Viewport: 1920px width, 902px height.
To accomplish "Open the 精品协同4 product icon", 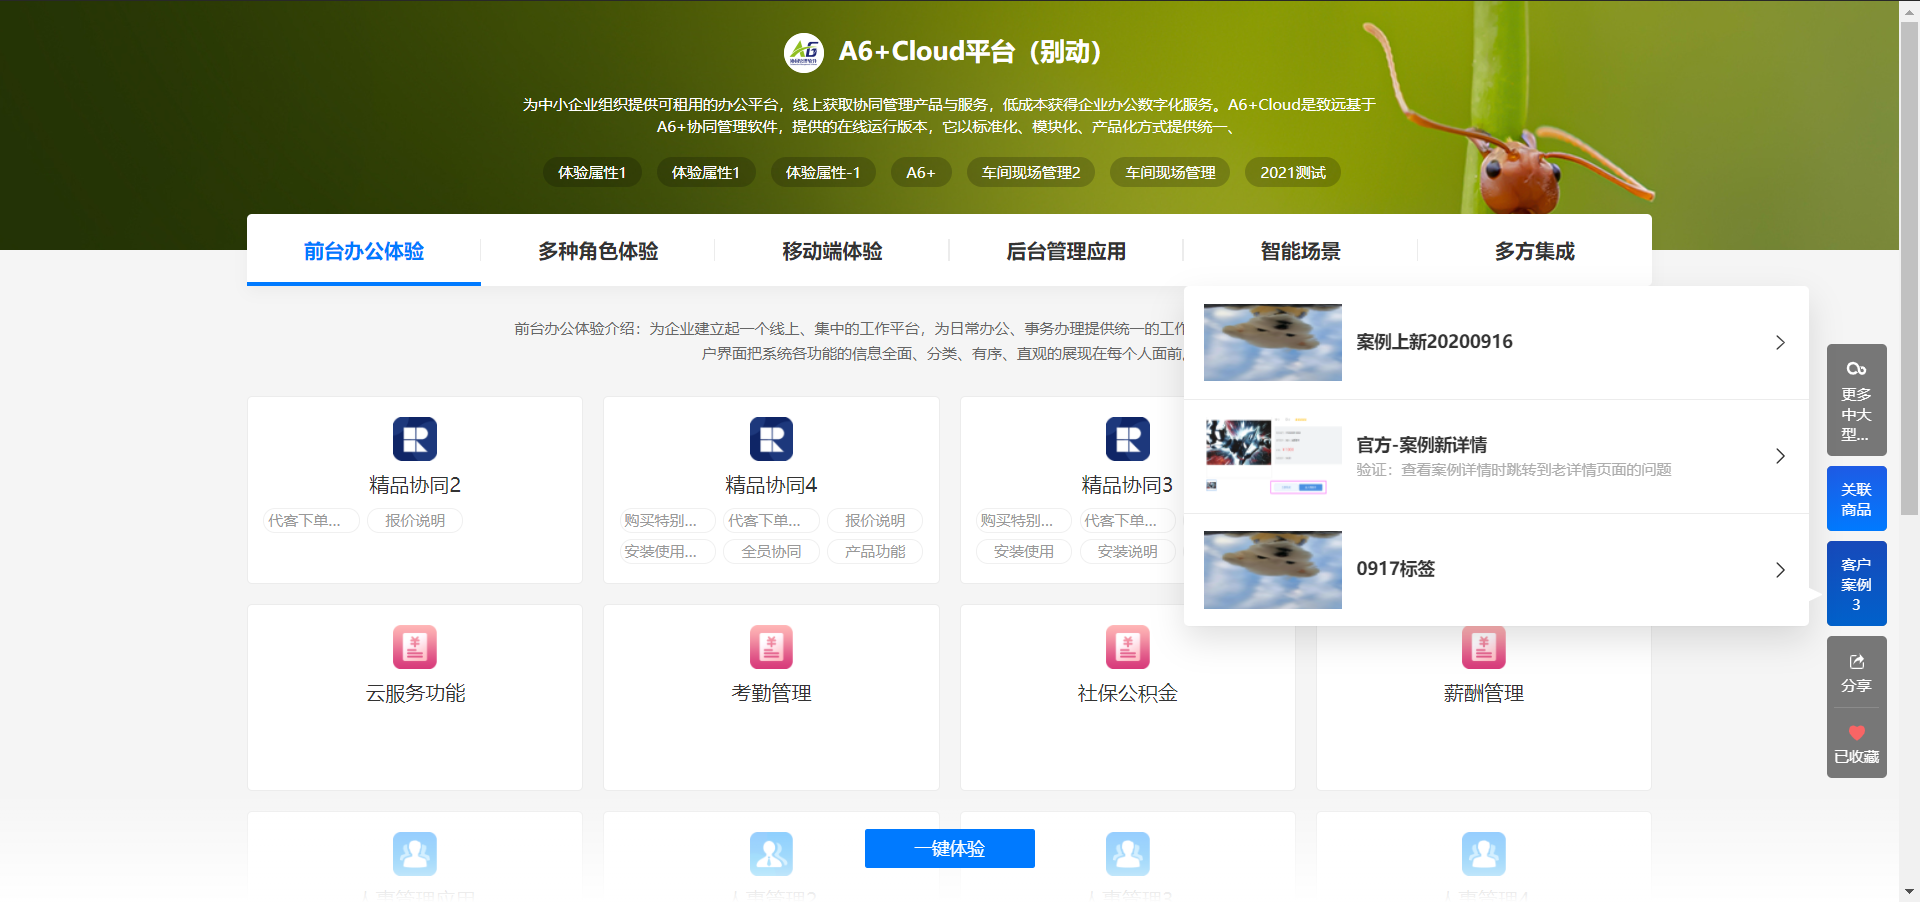I will point(771,439).
